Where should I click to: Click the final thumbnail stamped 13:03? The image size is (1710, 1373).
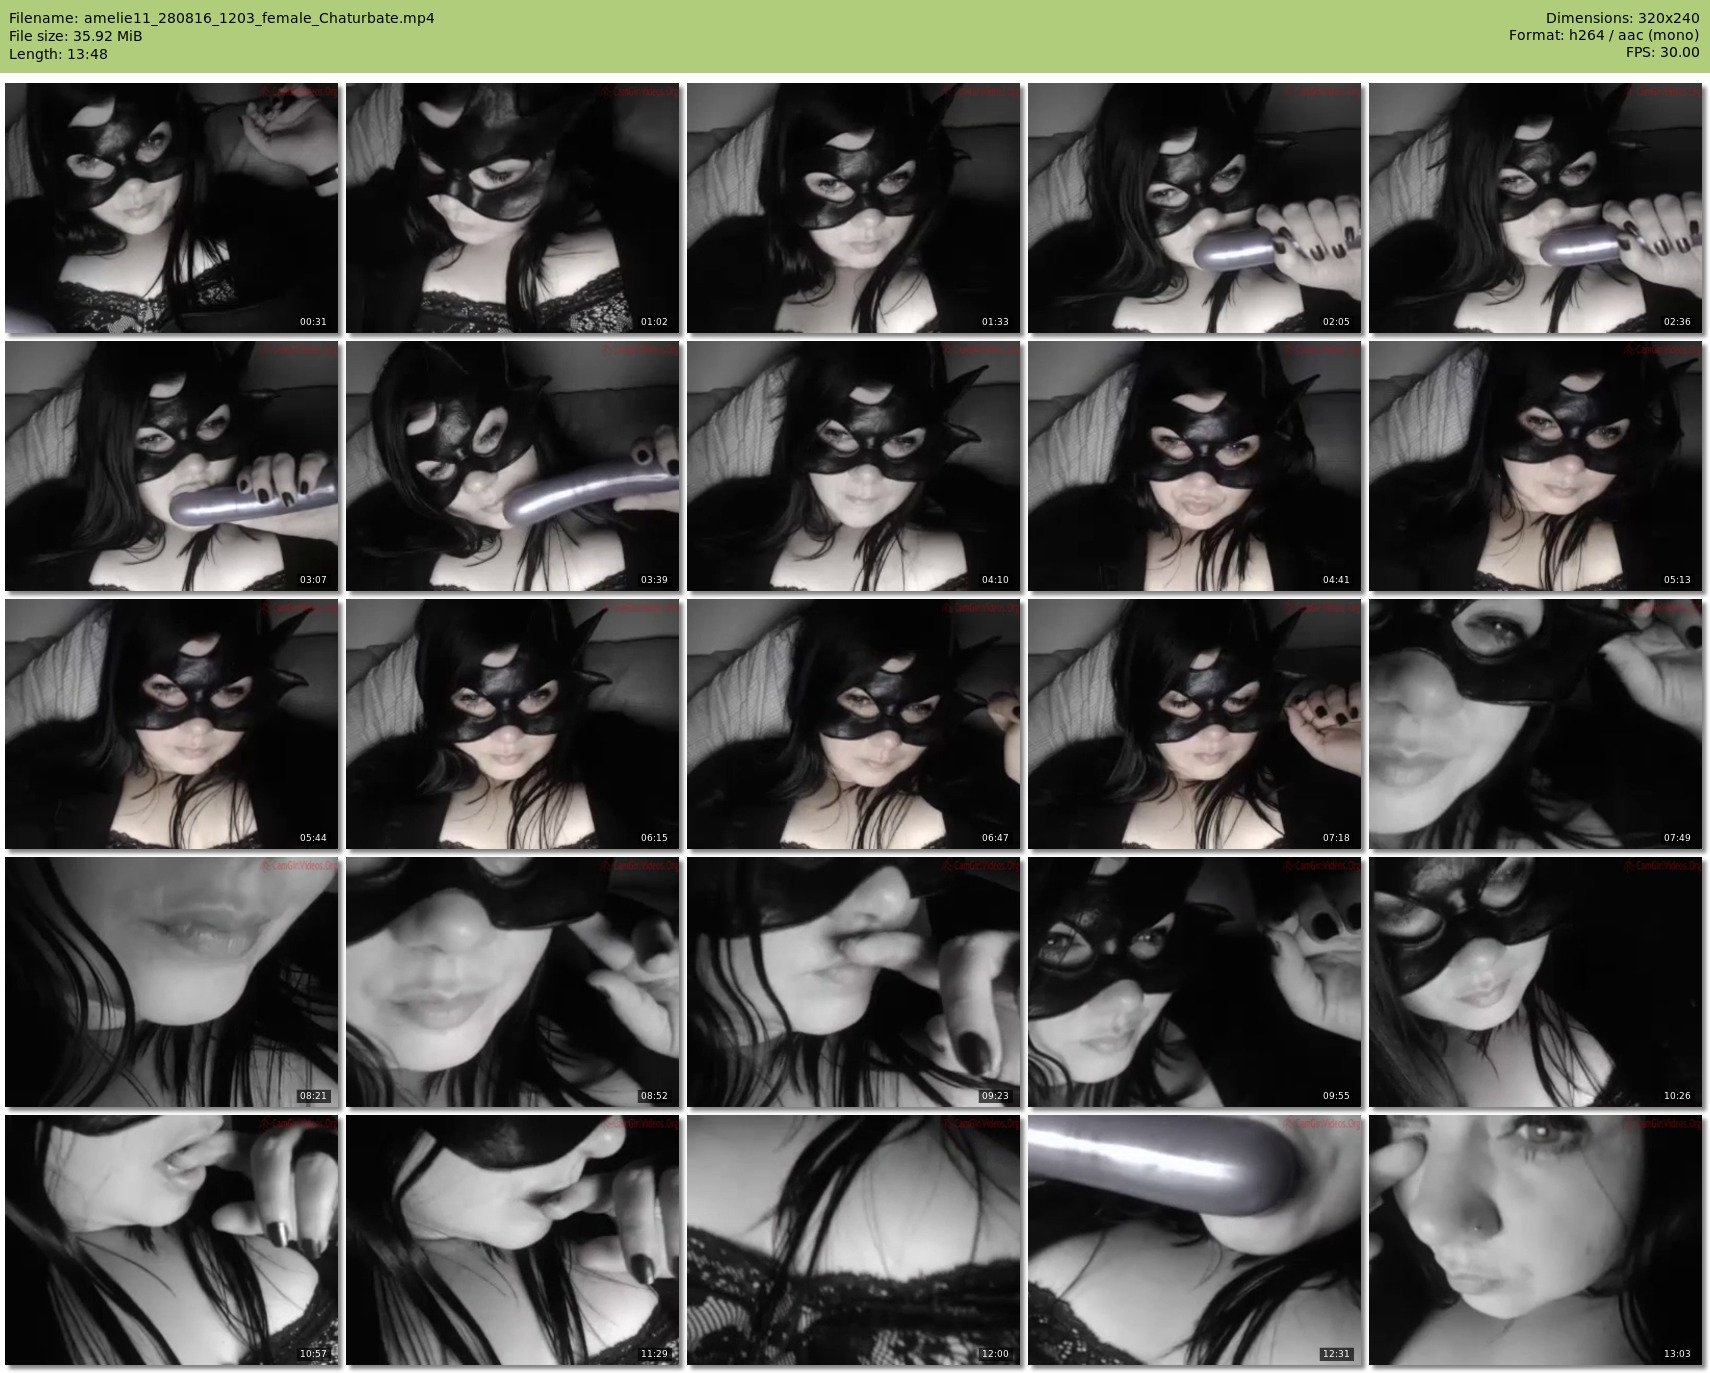tap(1535, 1240)
